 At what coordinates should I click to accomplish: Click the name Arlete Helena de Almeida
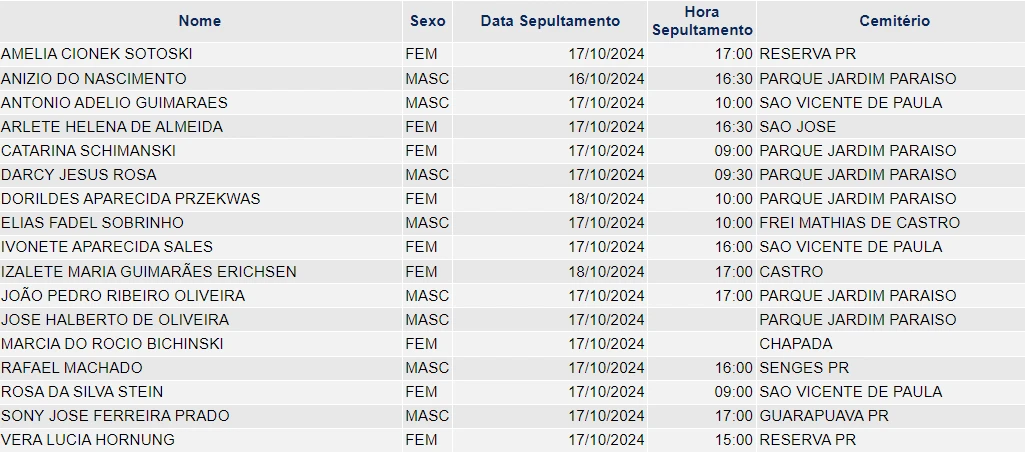click(112, 127)
